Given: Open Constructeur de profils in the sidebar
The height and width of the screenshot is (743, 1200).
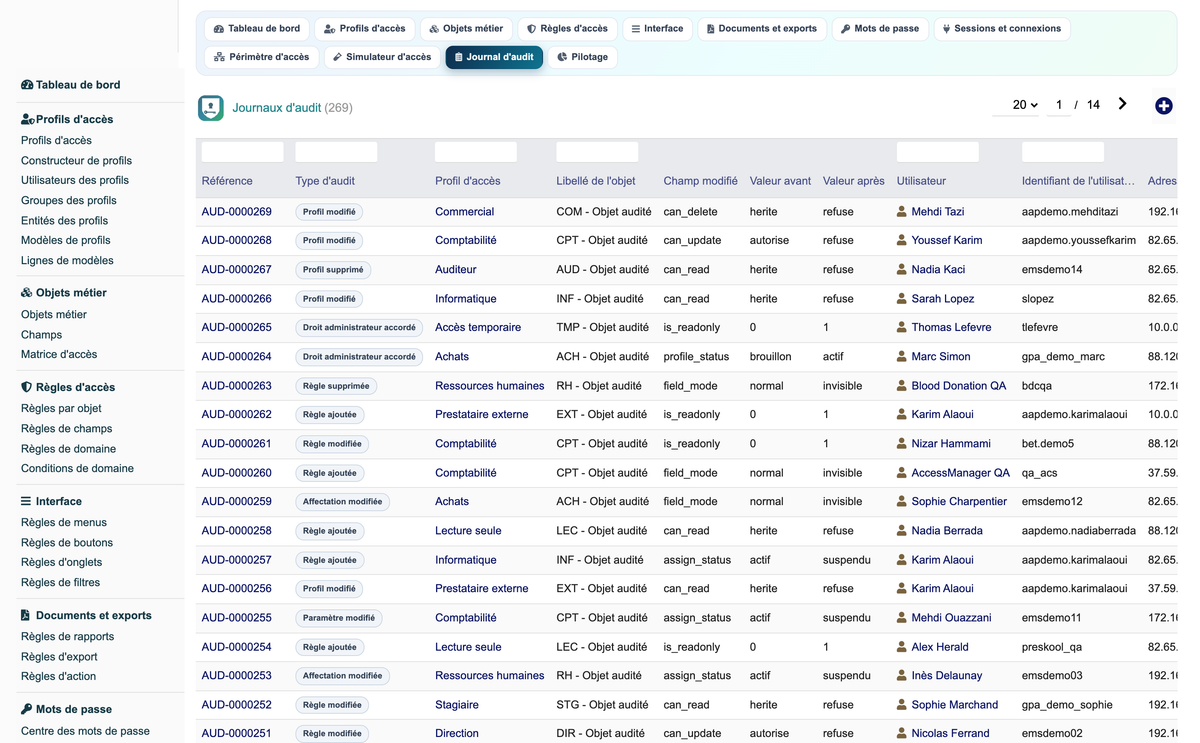Looking at the screenshot, I should pyautogui.click(x=76, y=161).
